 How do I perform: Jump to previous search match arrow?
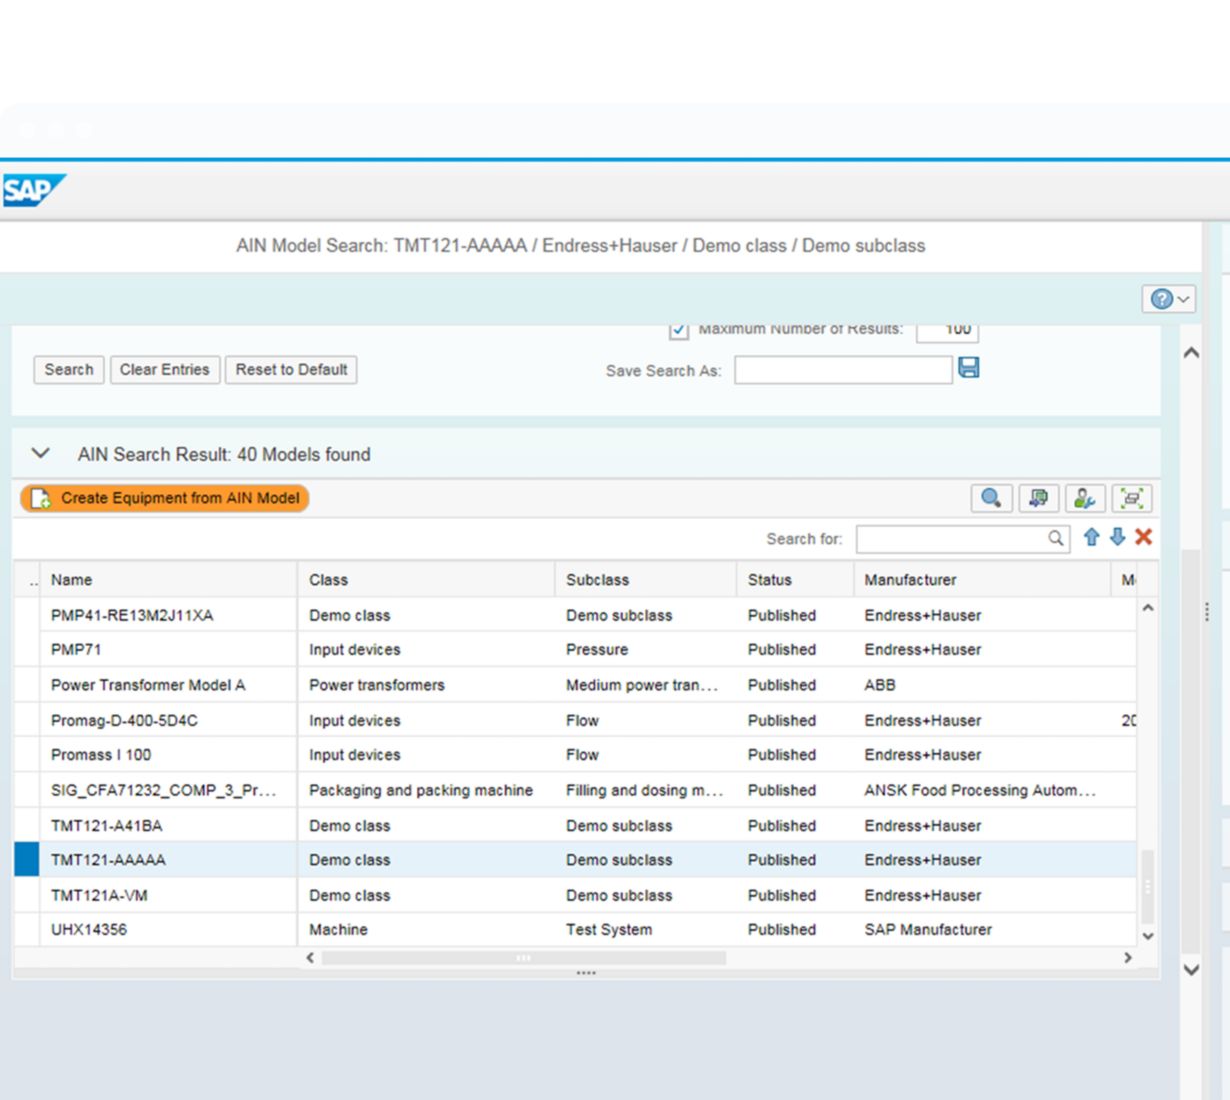[x=1092, y=537]
